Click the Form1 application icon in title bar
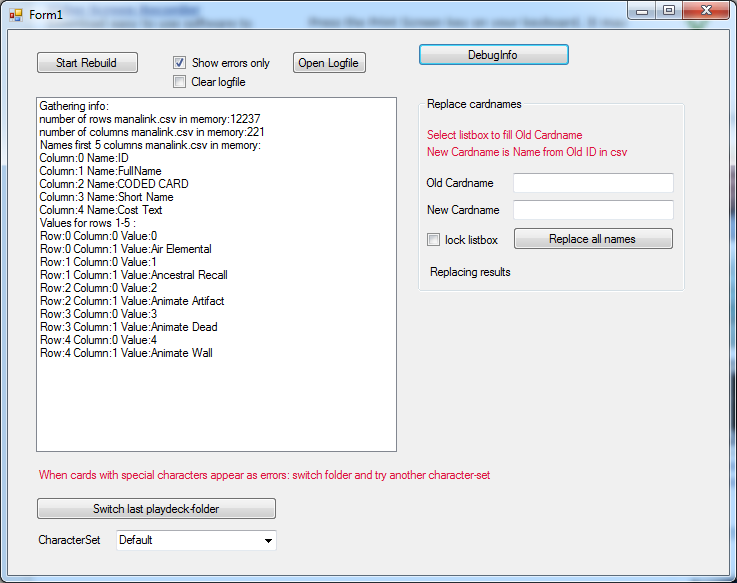This screenshot has width=737, height=583. click(x=15, y=15)
